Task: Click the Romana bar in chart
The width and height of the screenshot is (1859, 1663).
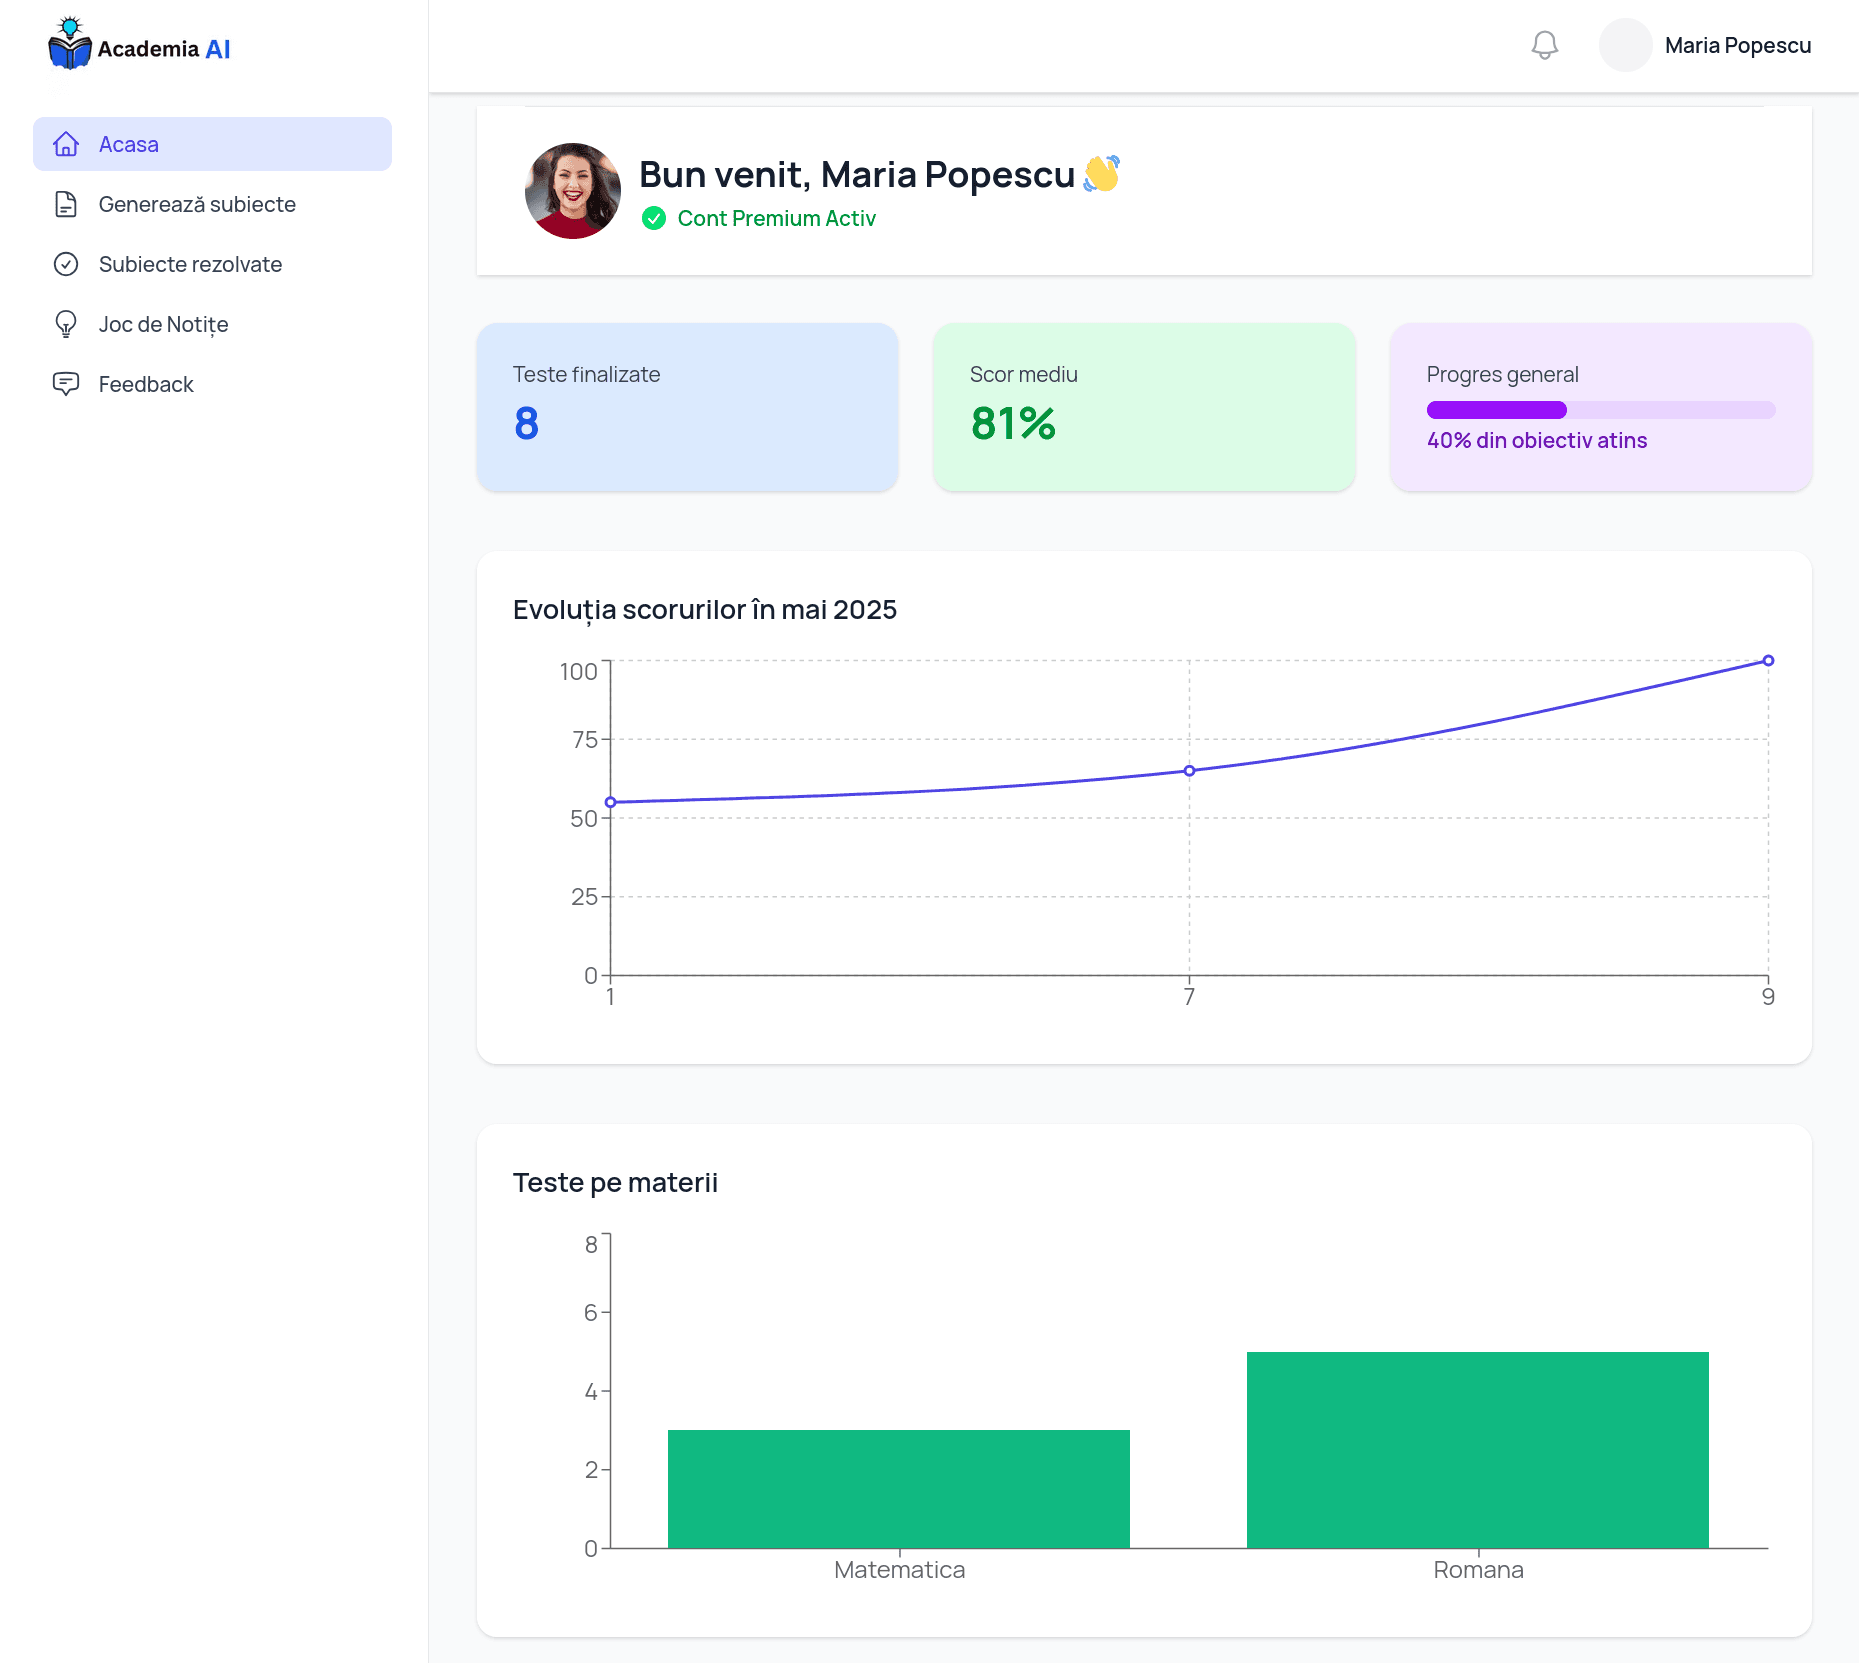Action: pyautogui.click(x=1477, y=1449)
